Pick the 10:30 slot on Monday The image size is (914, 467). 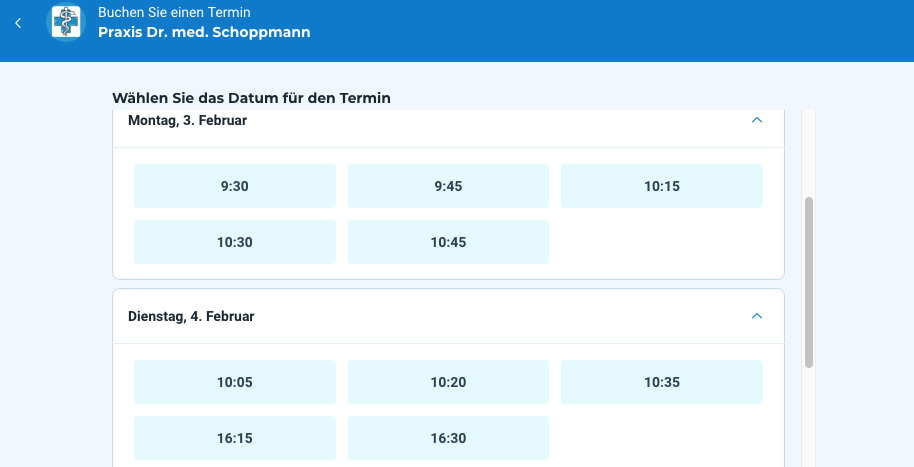[235, 242]
